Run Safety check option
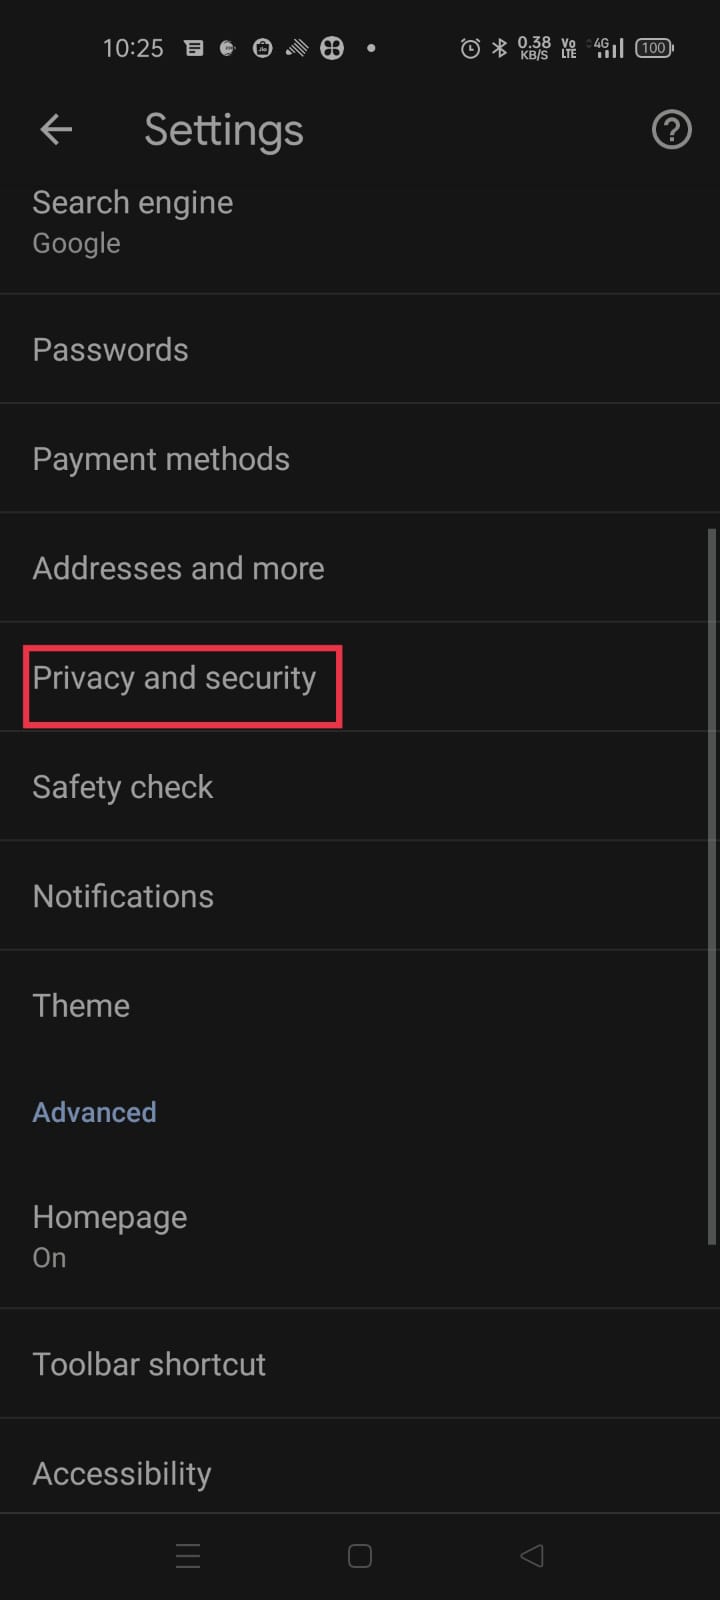The height and width of the screenshot is (1600, 720). pos(123,787)
